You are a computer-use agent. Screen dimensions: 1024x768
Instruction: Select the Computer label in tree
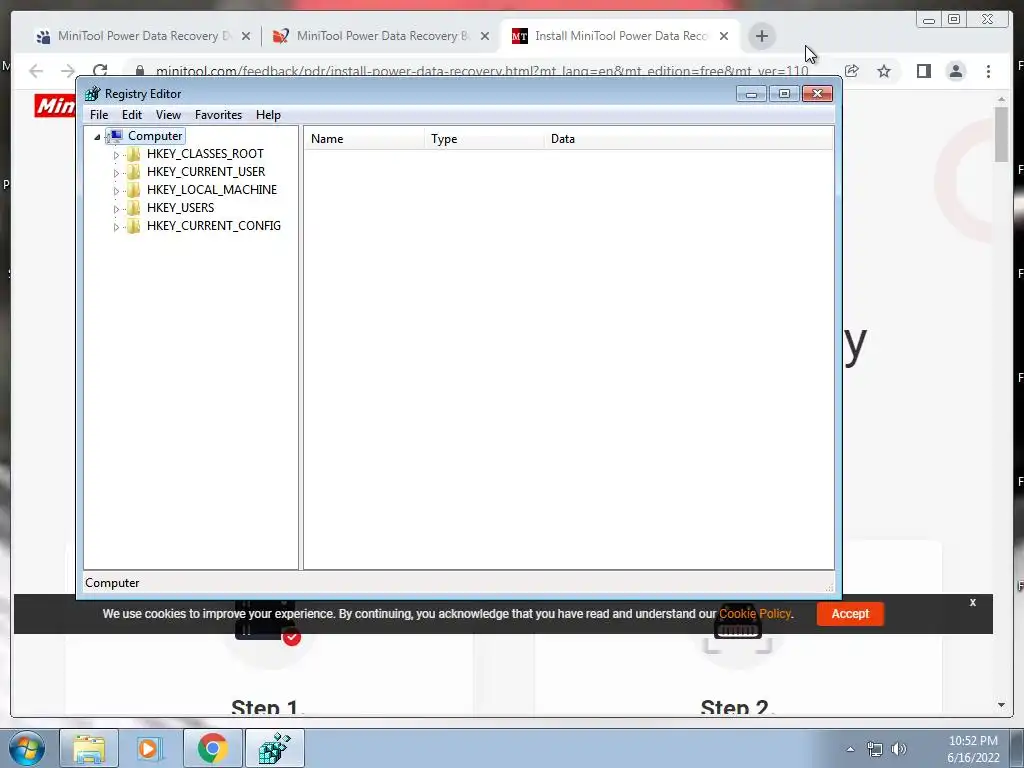coord(155,136)
